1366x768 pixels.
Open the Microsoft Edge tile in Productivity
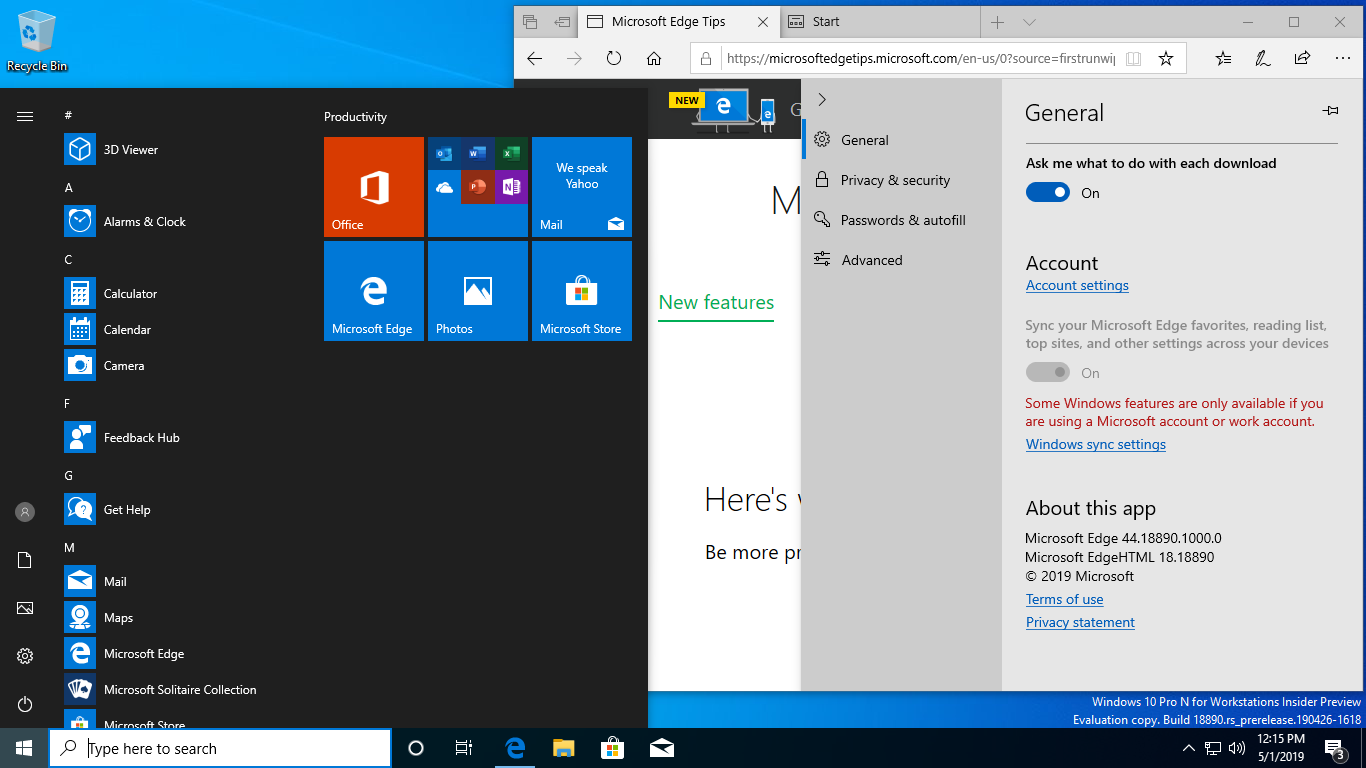click(374, 291)
